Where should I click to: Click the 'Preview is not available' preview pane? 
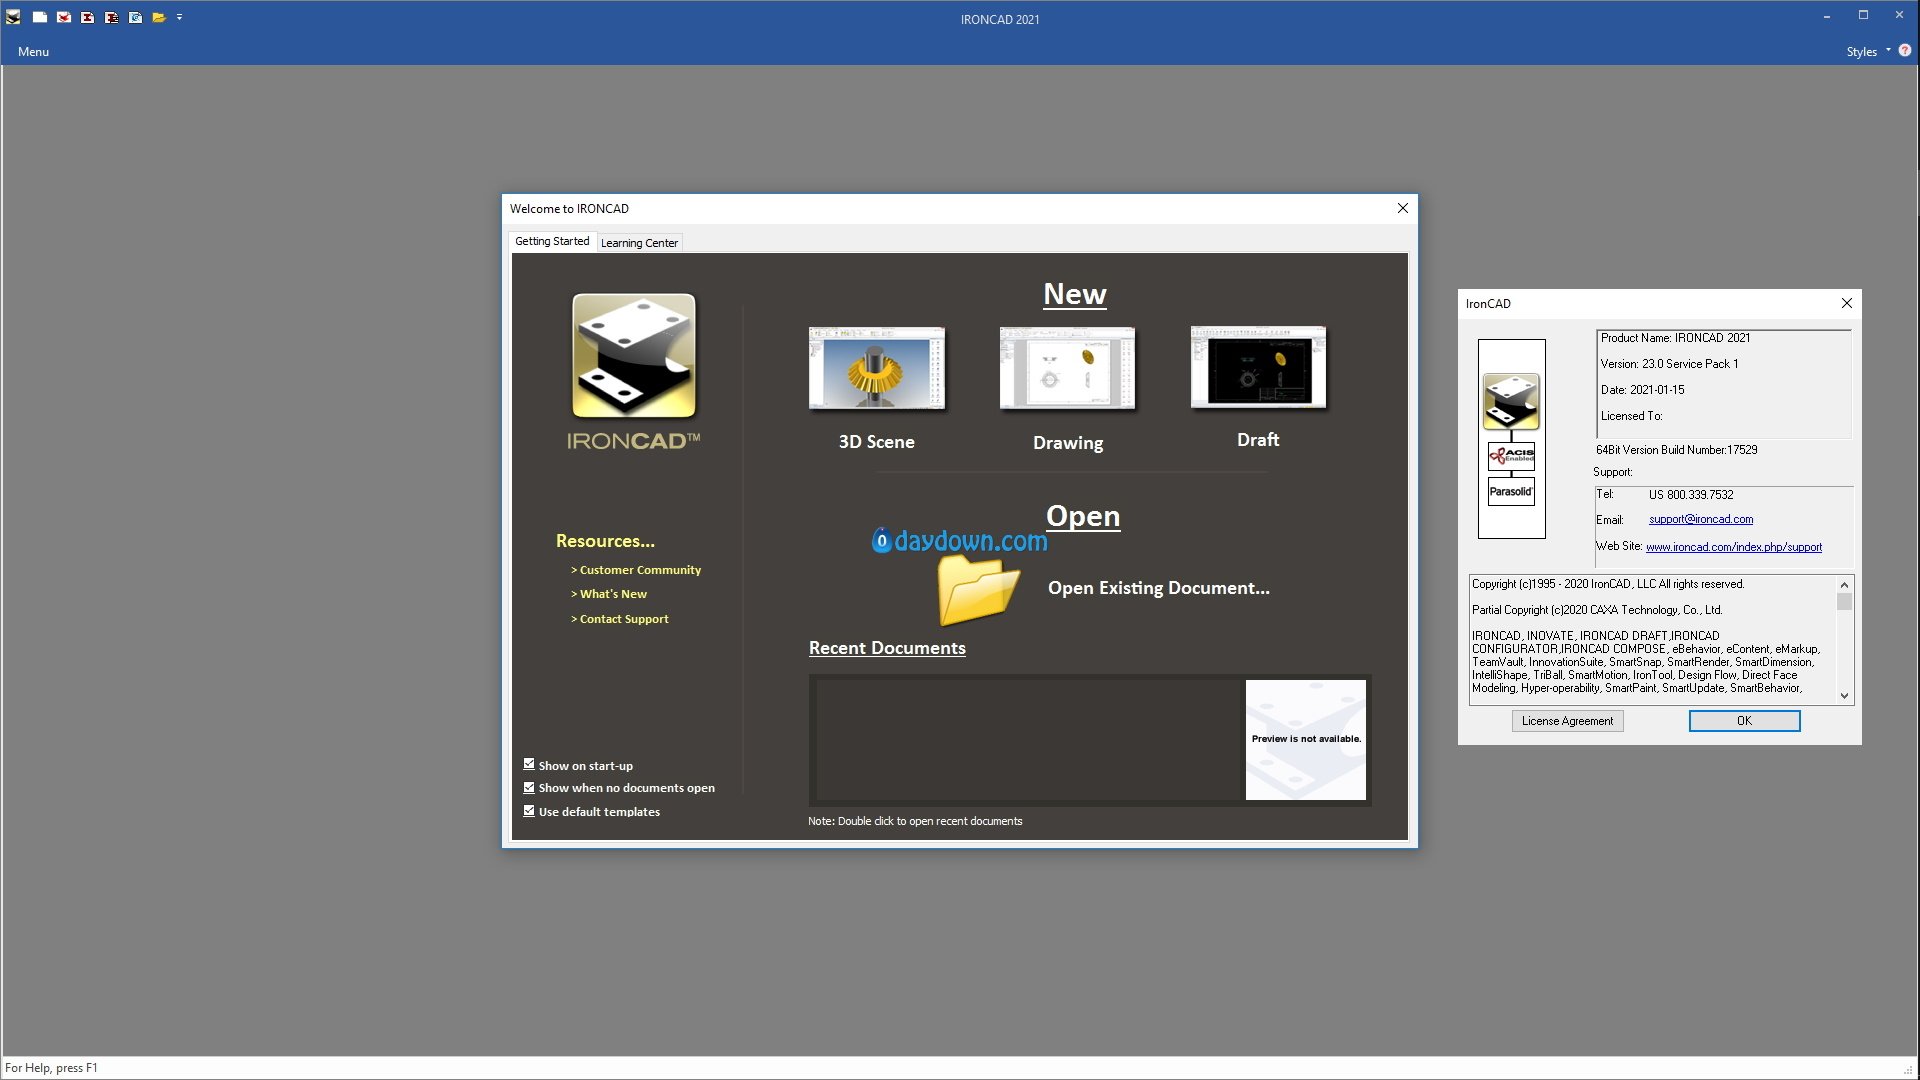(x=1306, y=740)
